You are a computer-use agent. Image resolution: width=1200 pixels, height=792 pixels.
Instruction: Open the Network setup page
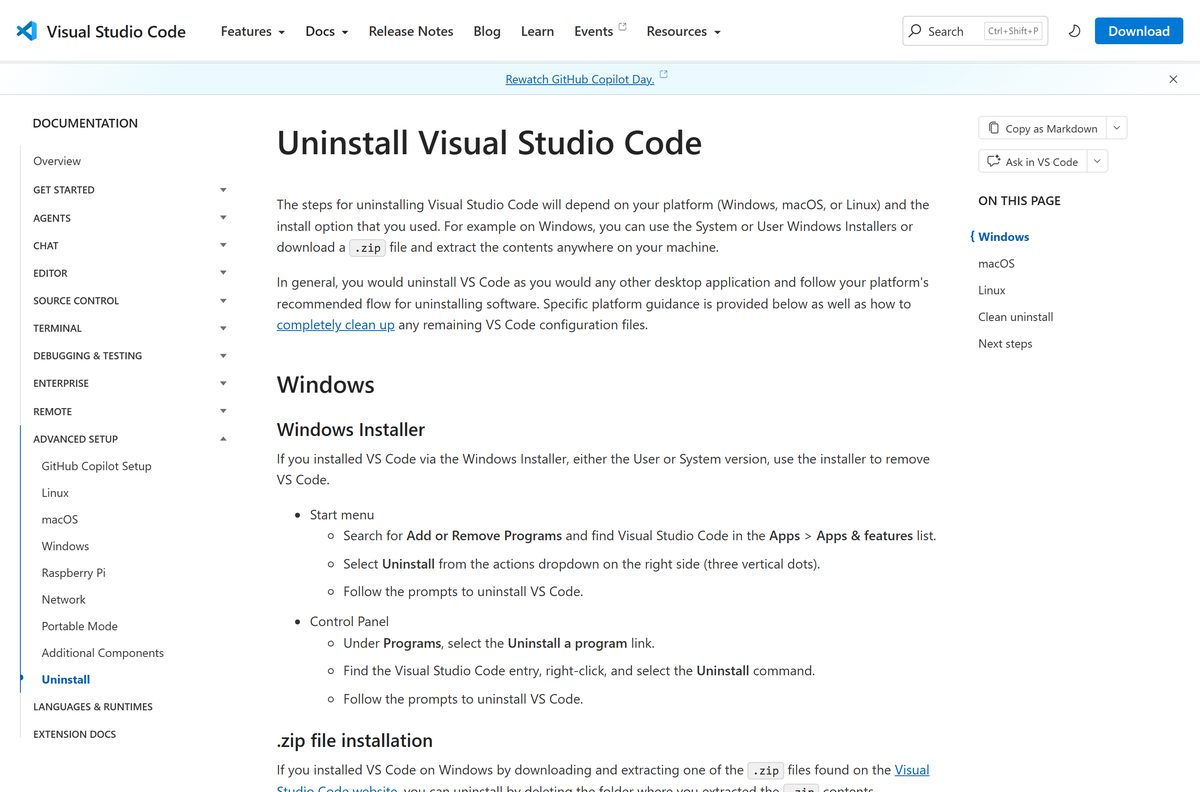[64, 600]
